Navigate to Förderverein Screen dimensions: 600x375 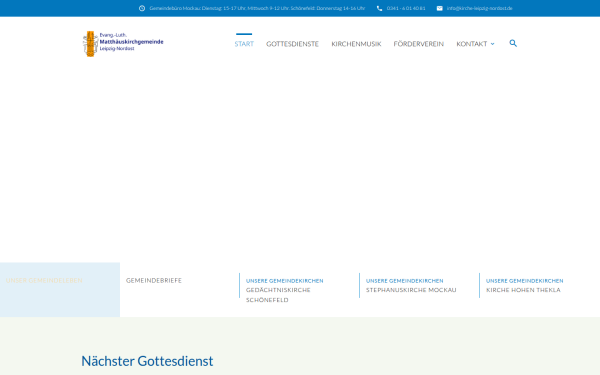419,44
